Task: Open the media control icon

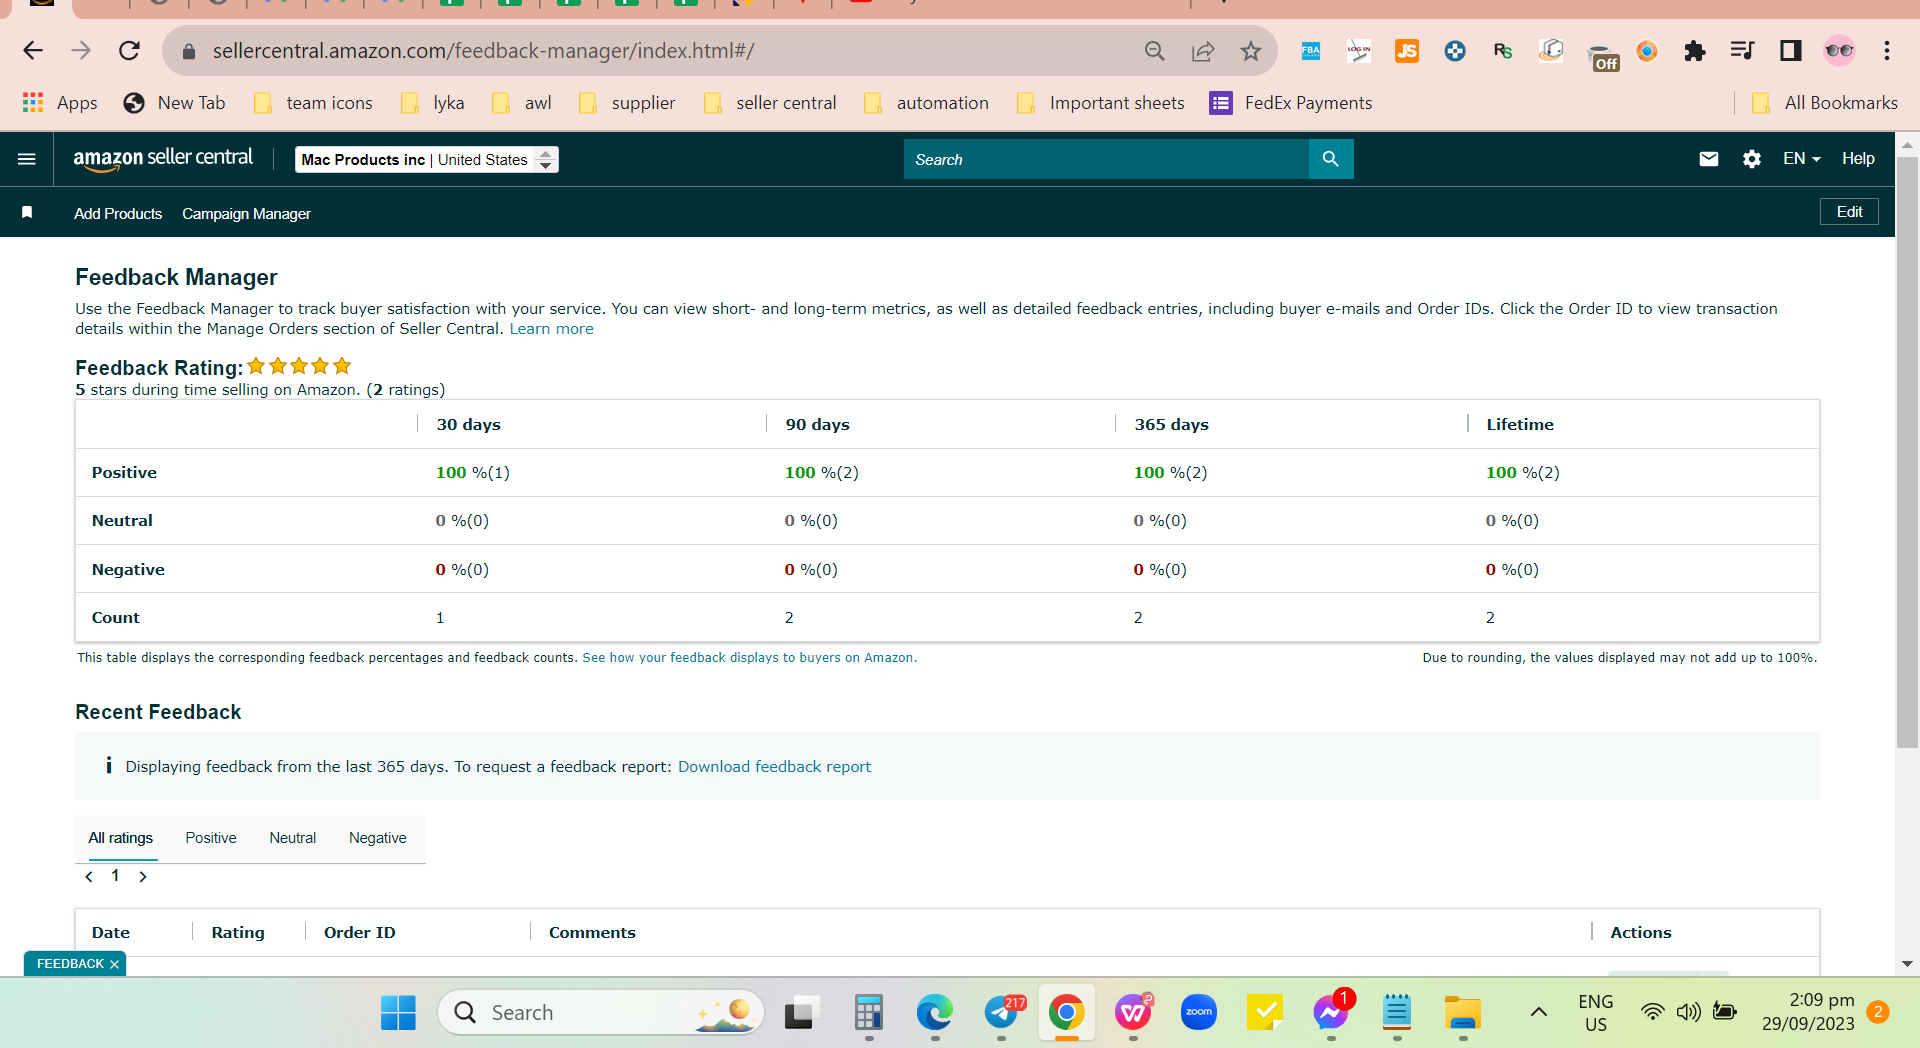Action: (1742, 50)
